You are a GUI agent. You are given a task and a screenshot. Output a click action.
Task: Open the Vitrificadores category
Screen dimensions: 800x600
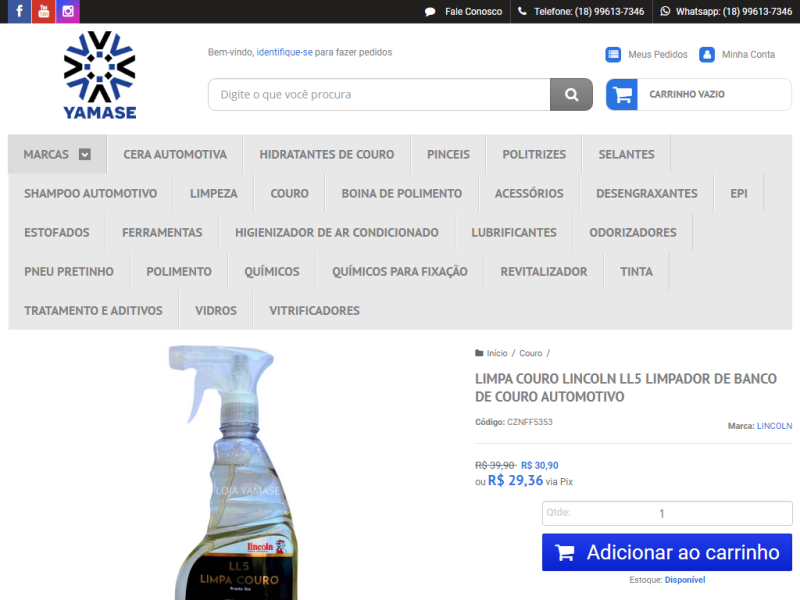[x=314, y=311]
